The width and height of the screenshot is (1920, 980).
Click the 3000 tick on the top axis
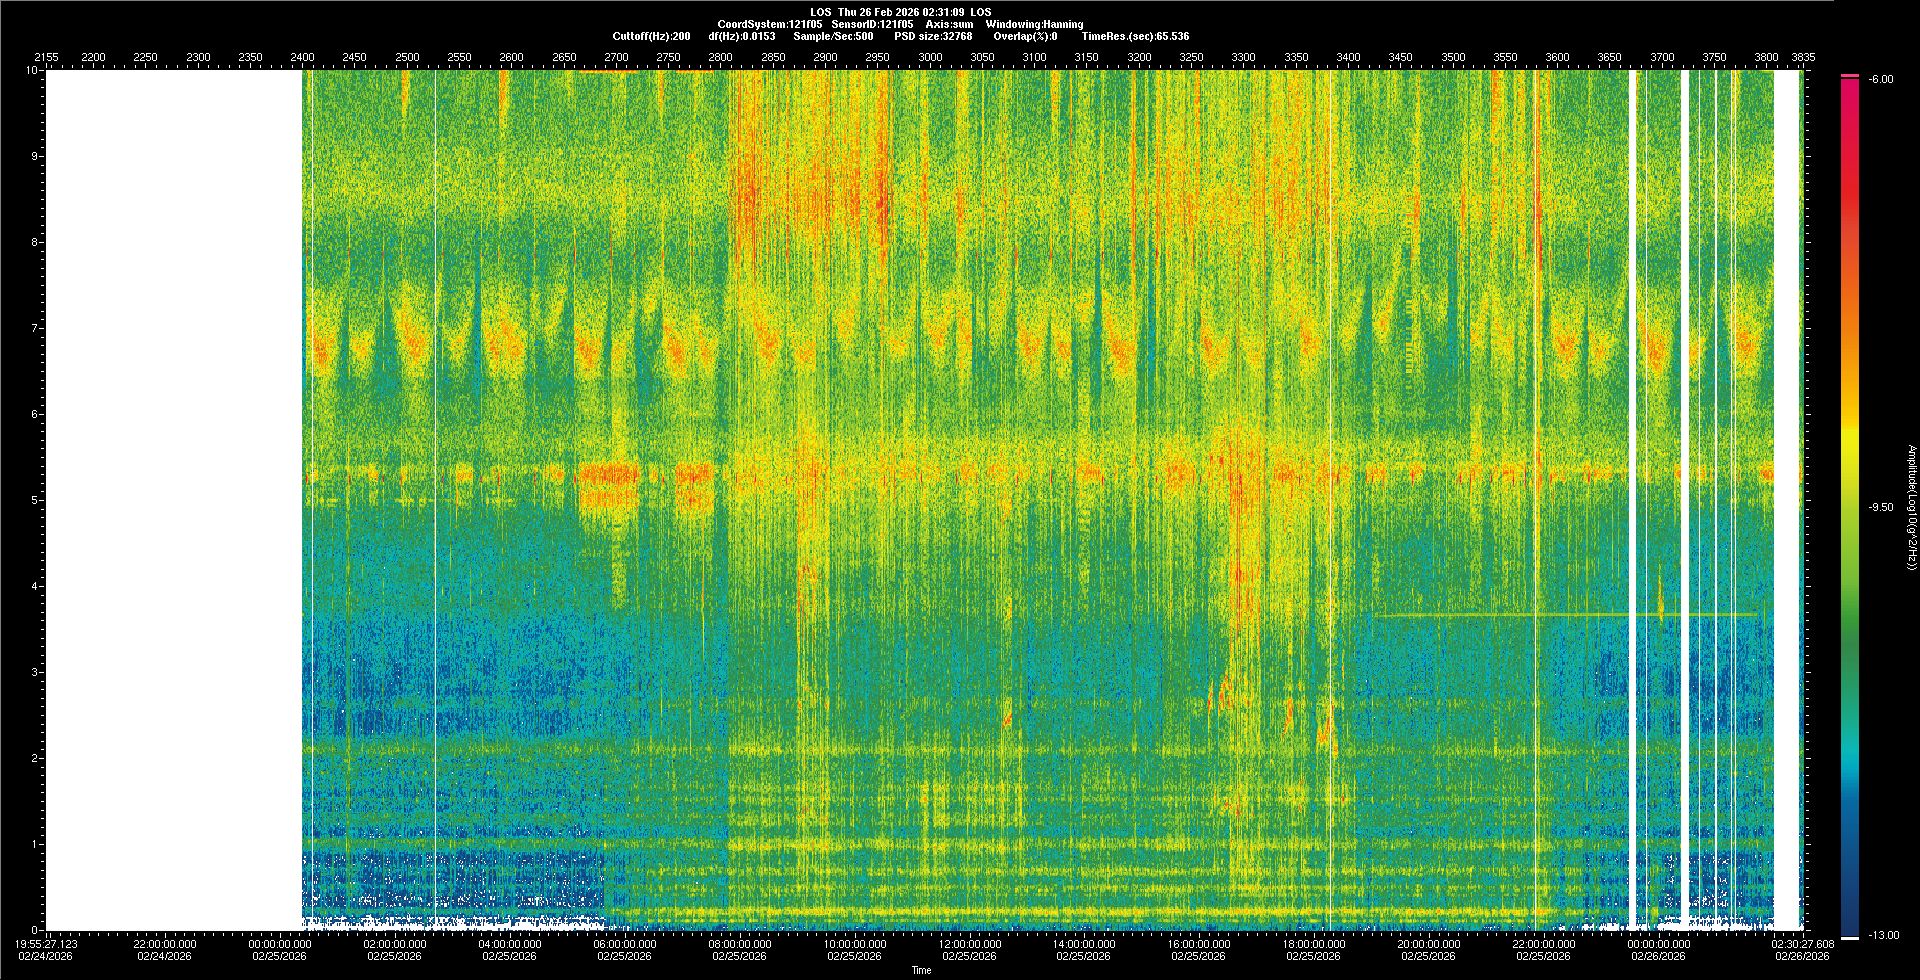(x=930, y=57)
